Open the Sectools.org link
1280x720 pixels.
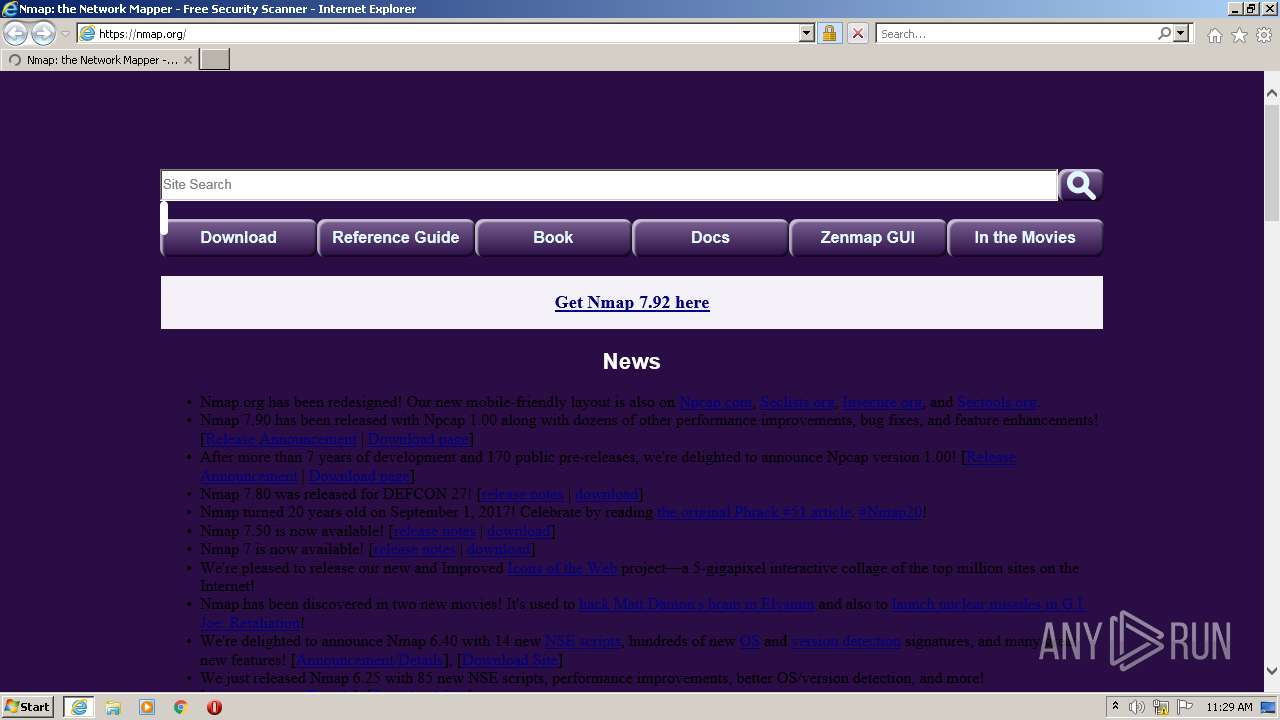(997, 402)
